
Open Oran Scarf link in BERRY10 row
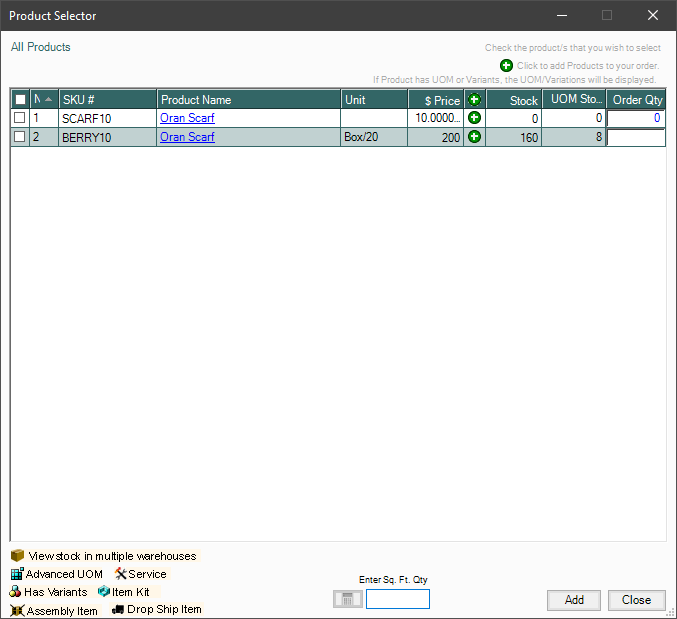(x=187, y=137)
